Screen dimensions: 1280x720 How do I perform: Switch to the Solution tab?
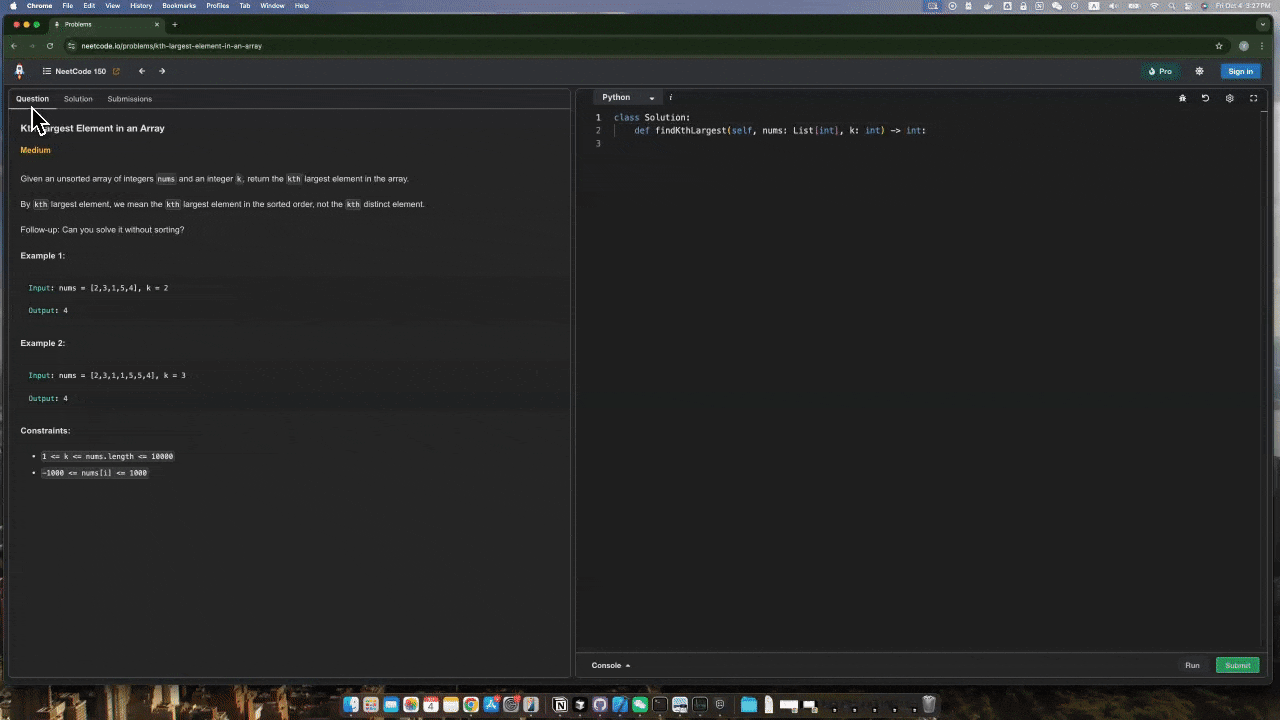78,99
